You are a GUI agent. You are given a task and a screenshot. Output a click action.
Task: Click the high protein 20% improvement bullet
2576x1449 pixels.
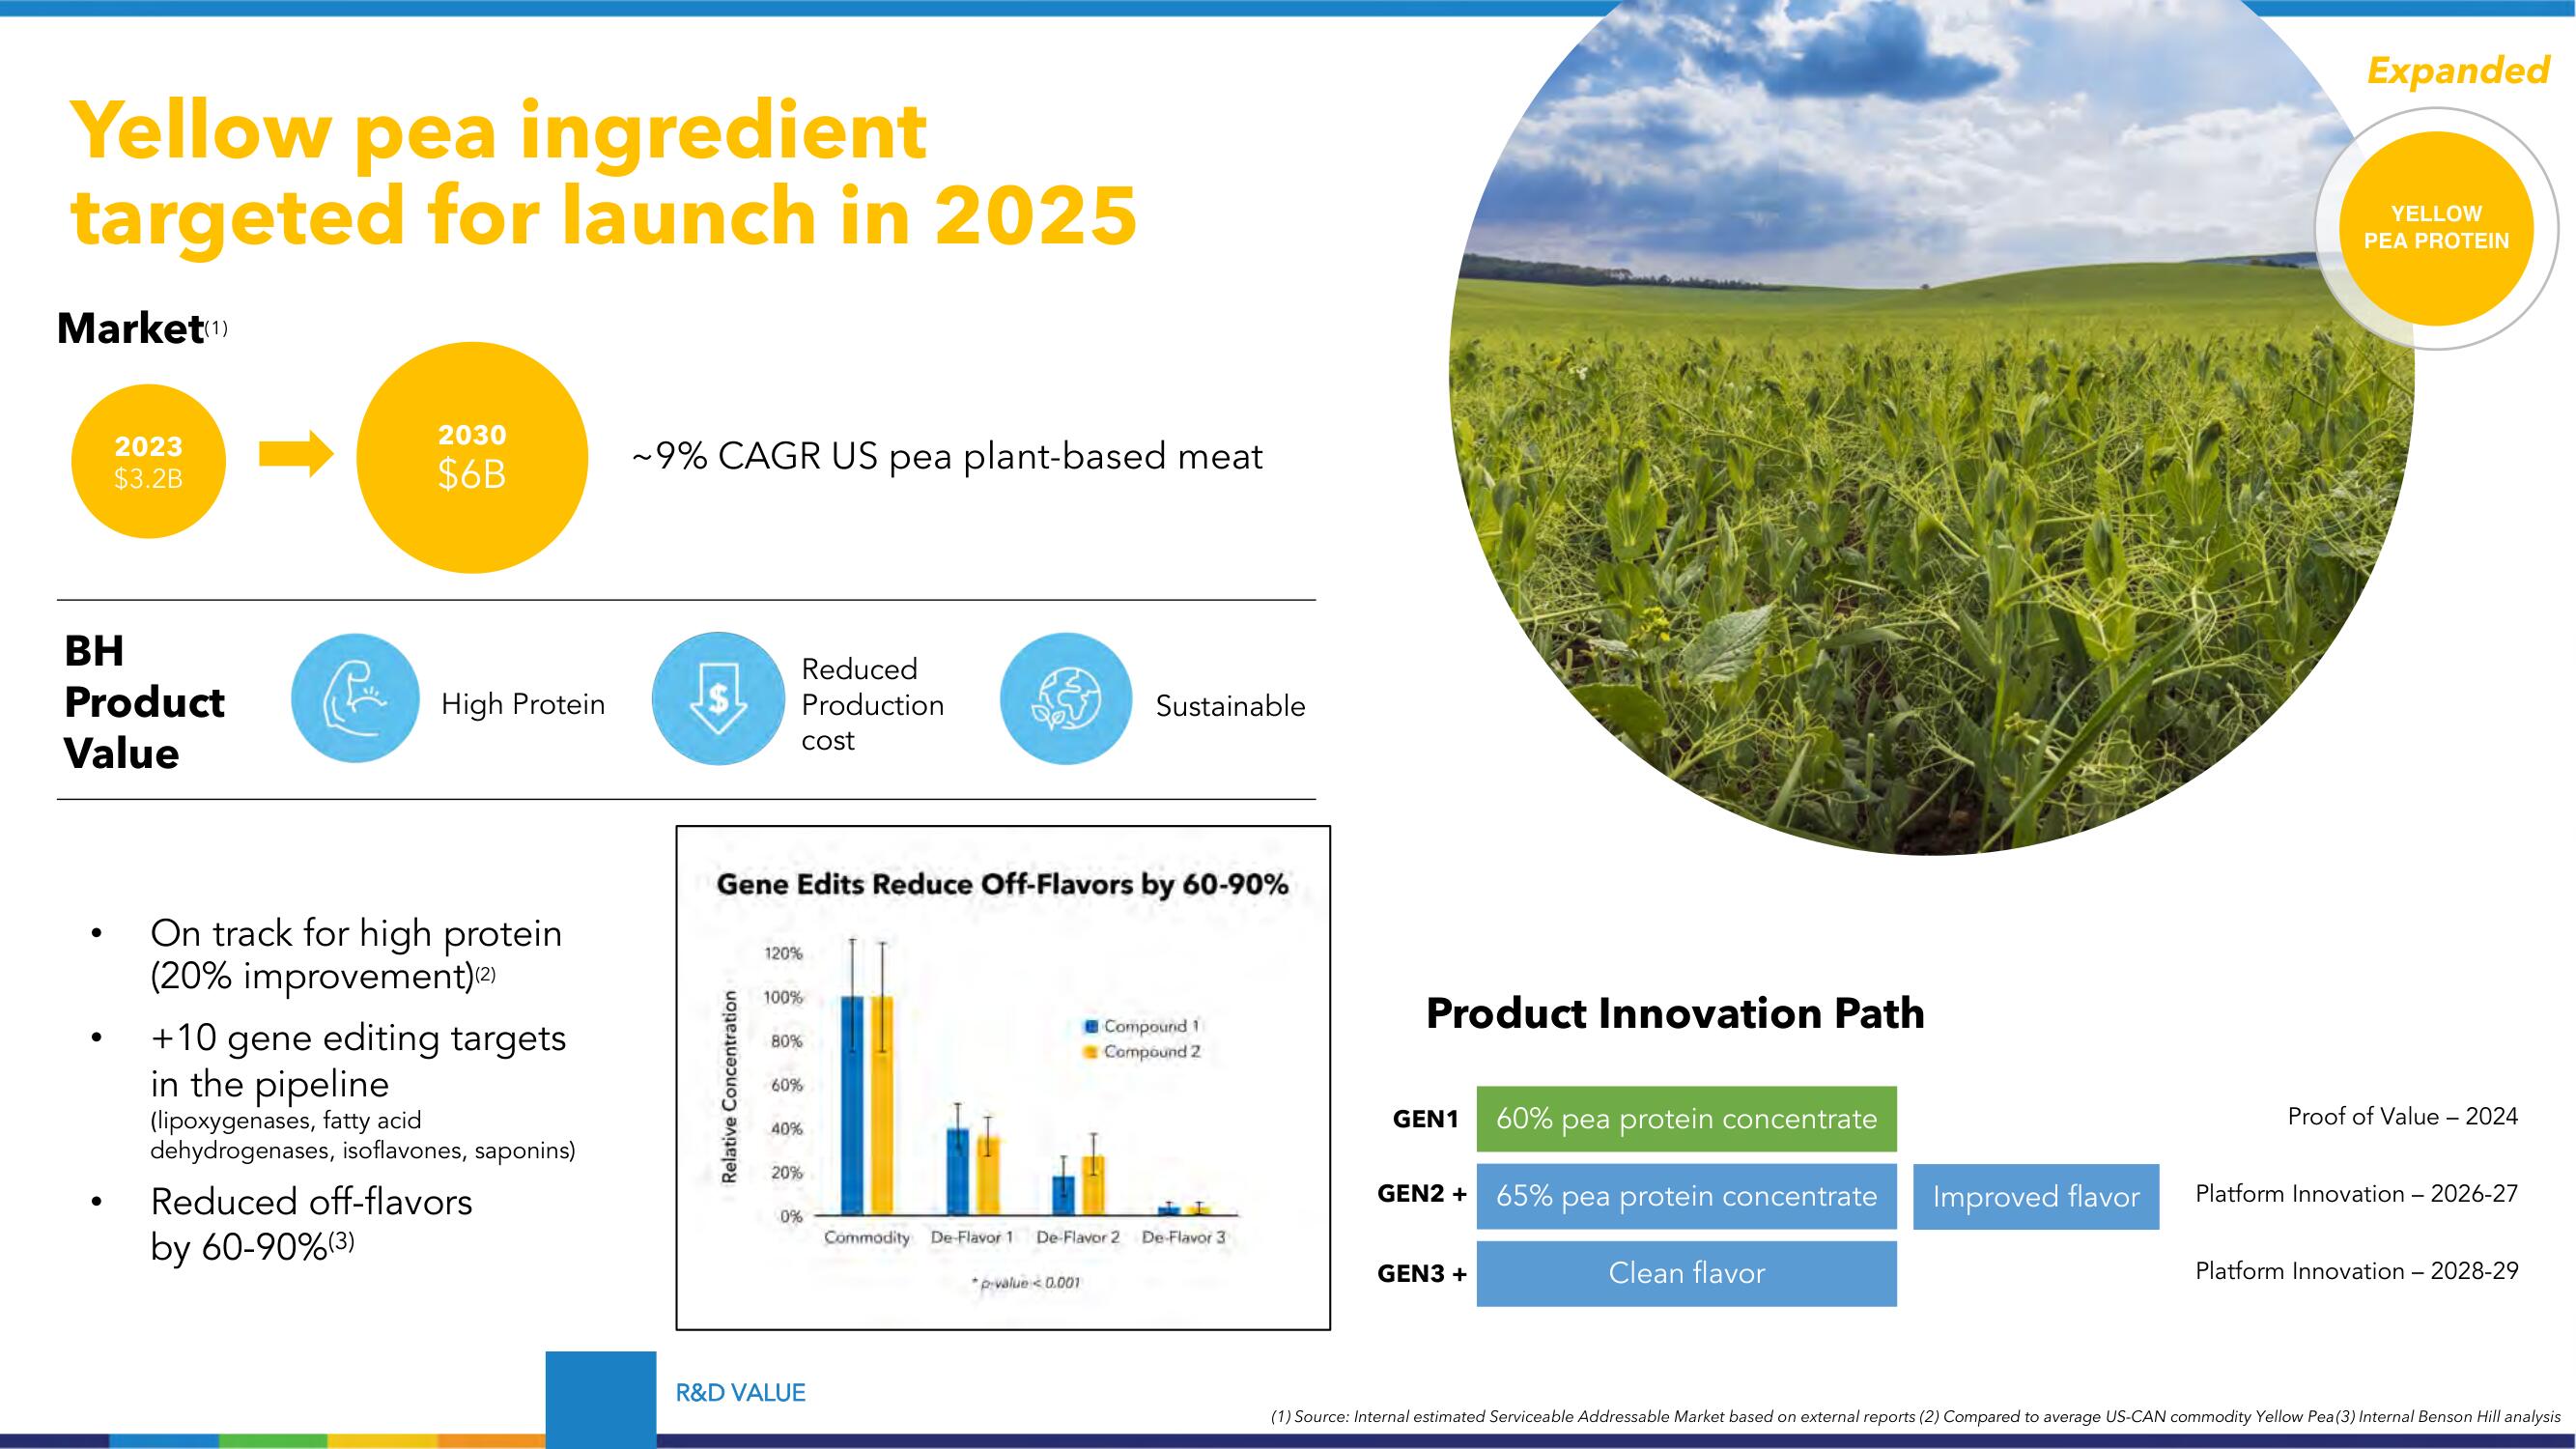356,954
